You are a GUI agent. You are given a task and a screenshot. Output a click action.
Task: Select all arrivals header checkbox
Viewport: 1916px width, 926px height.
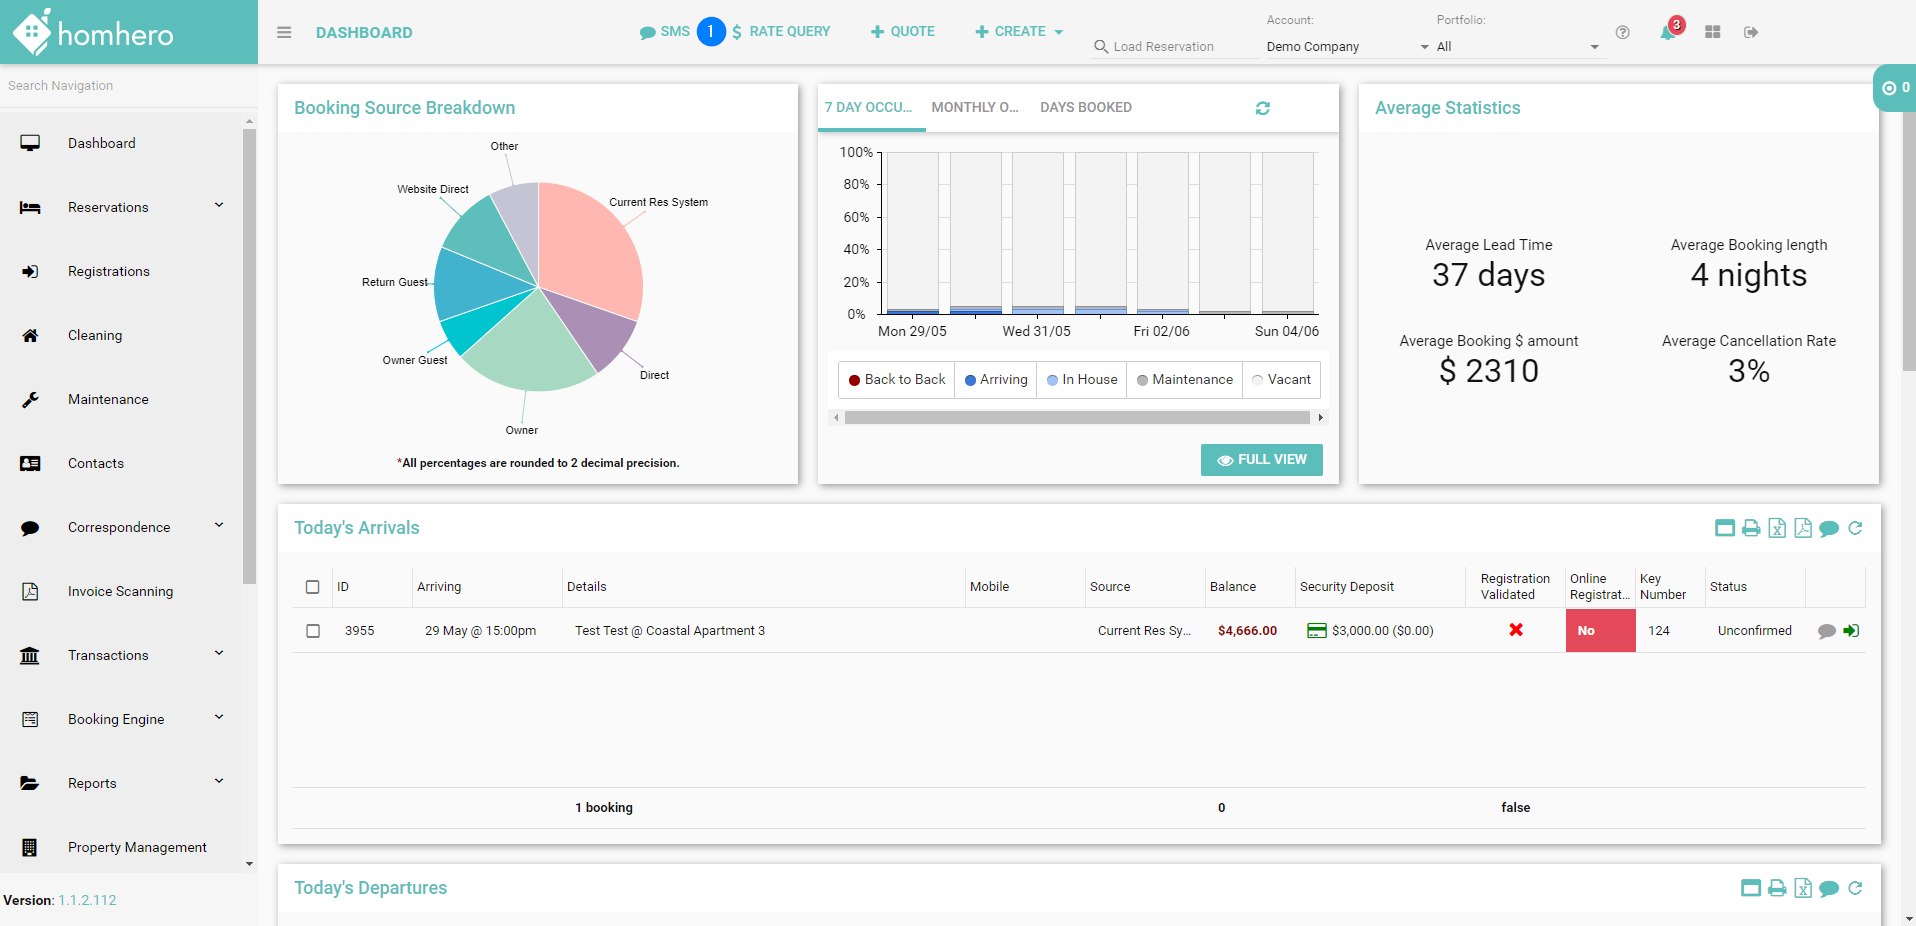pyautogui.click(x=313, y=587)
